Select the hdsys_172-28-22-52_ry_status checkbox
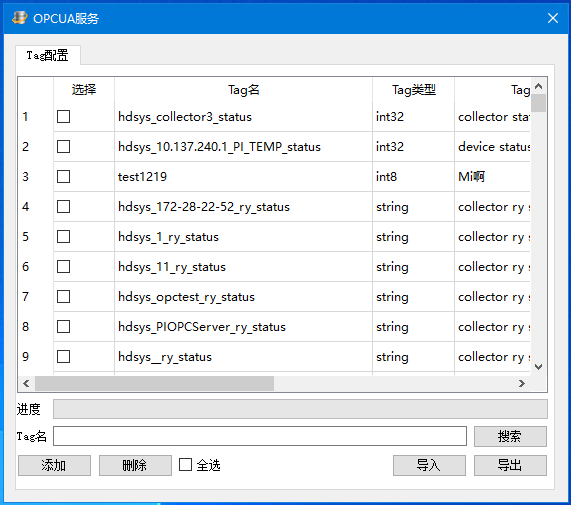Image resolution: width=571 pixels, height=505 pixels. 63,207
